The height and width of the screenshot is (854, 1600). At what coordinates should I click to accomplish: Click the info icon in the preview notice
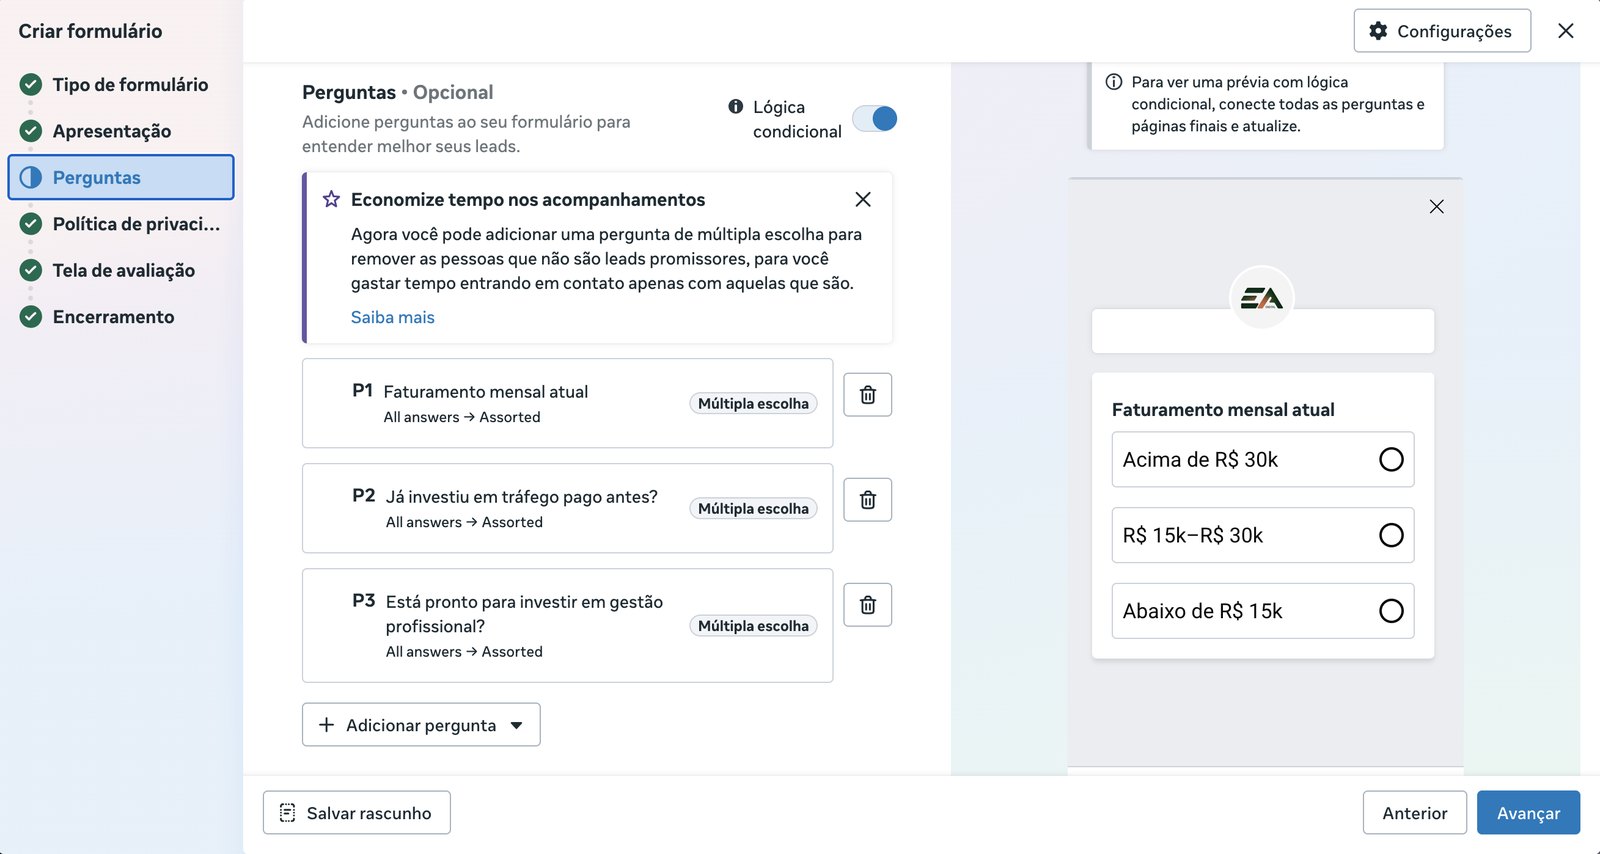[x=1114, y=82]
